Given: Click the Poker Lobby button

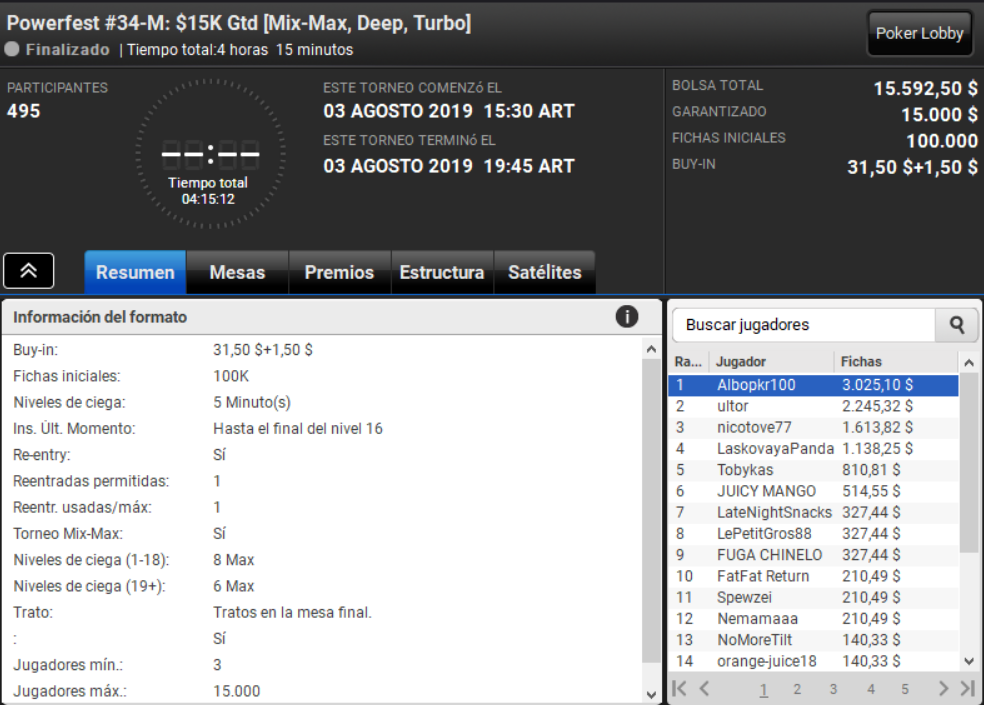Looking at the screenshot, I should (x=919, y=33).
